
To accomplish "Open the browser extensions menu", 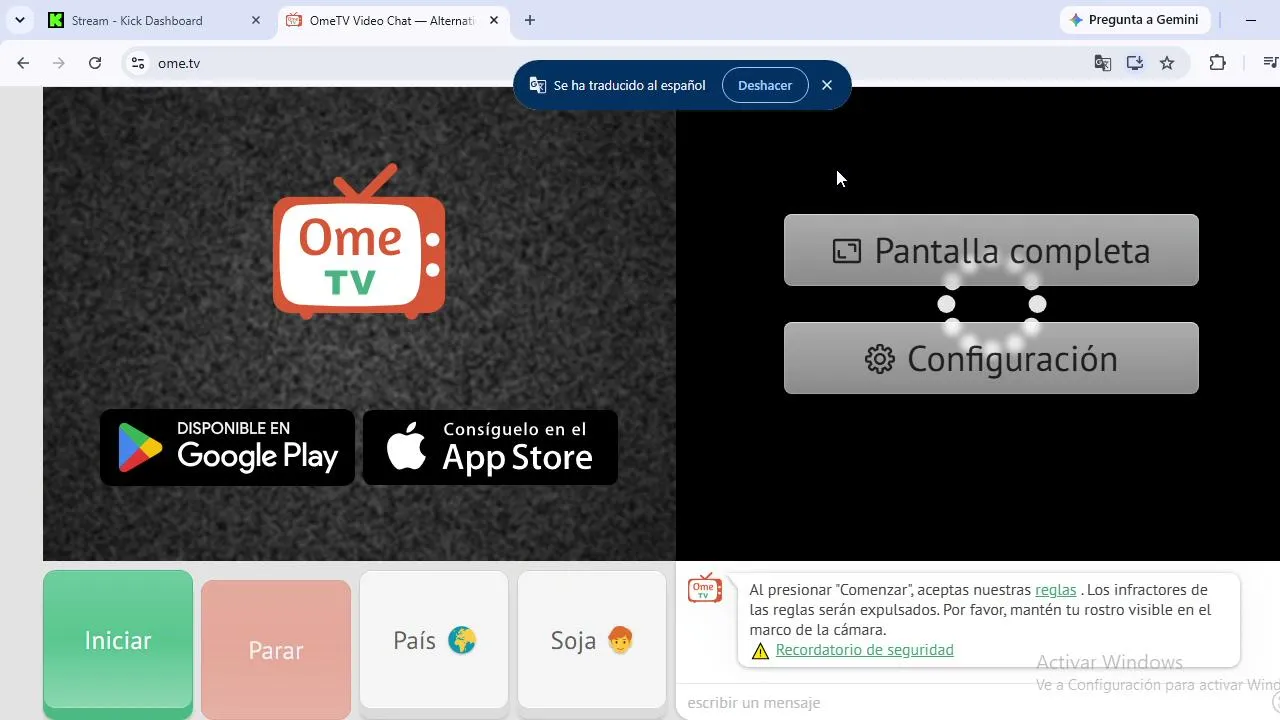I will click(1217, 63).
